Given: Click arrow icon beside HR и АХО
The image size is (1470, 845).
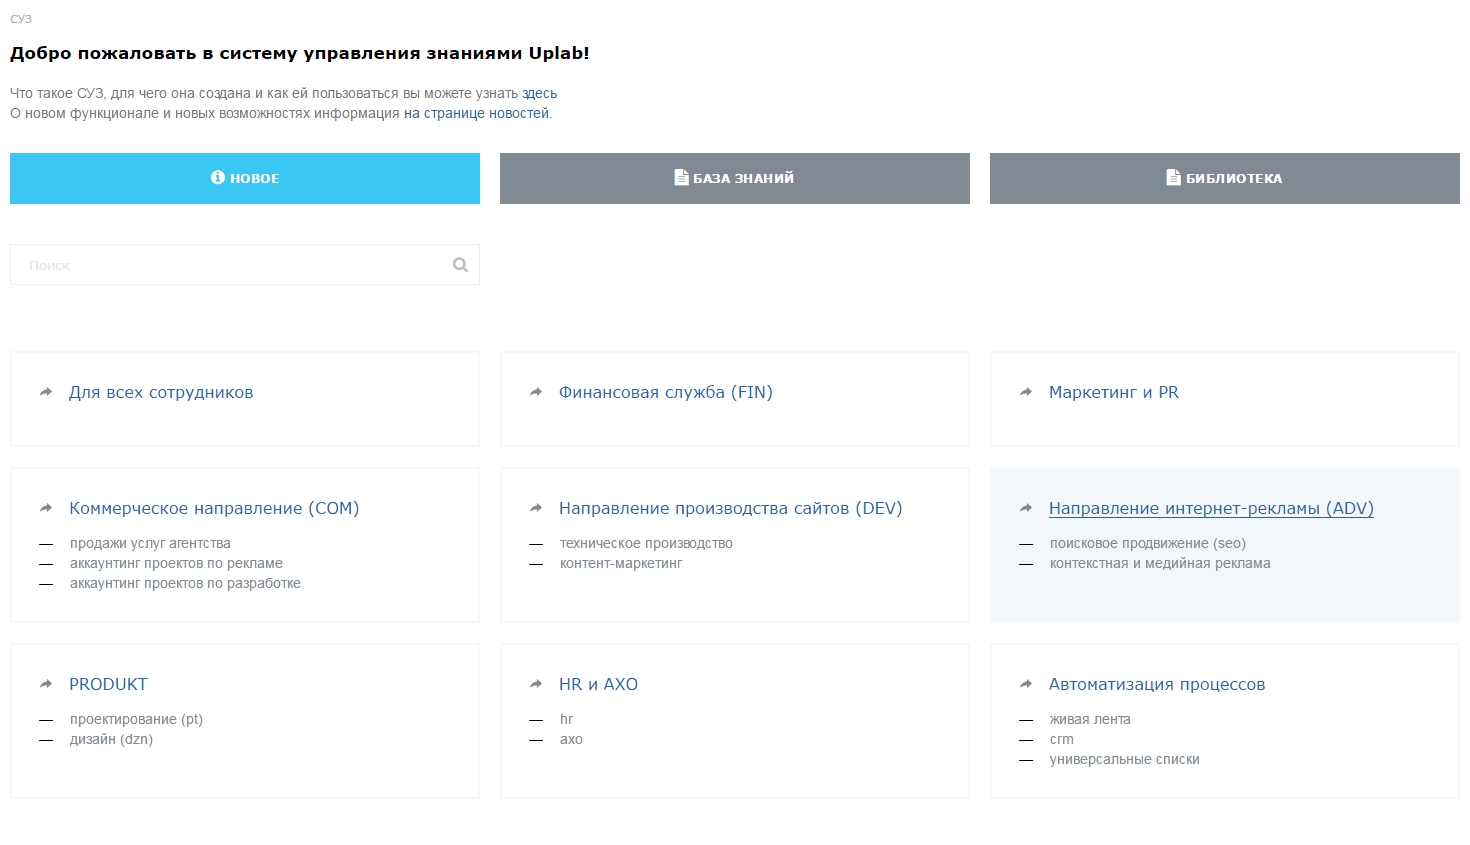Looking at the screenshot, I should (536, 684).
